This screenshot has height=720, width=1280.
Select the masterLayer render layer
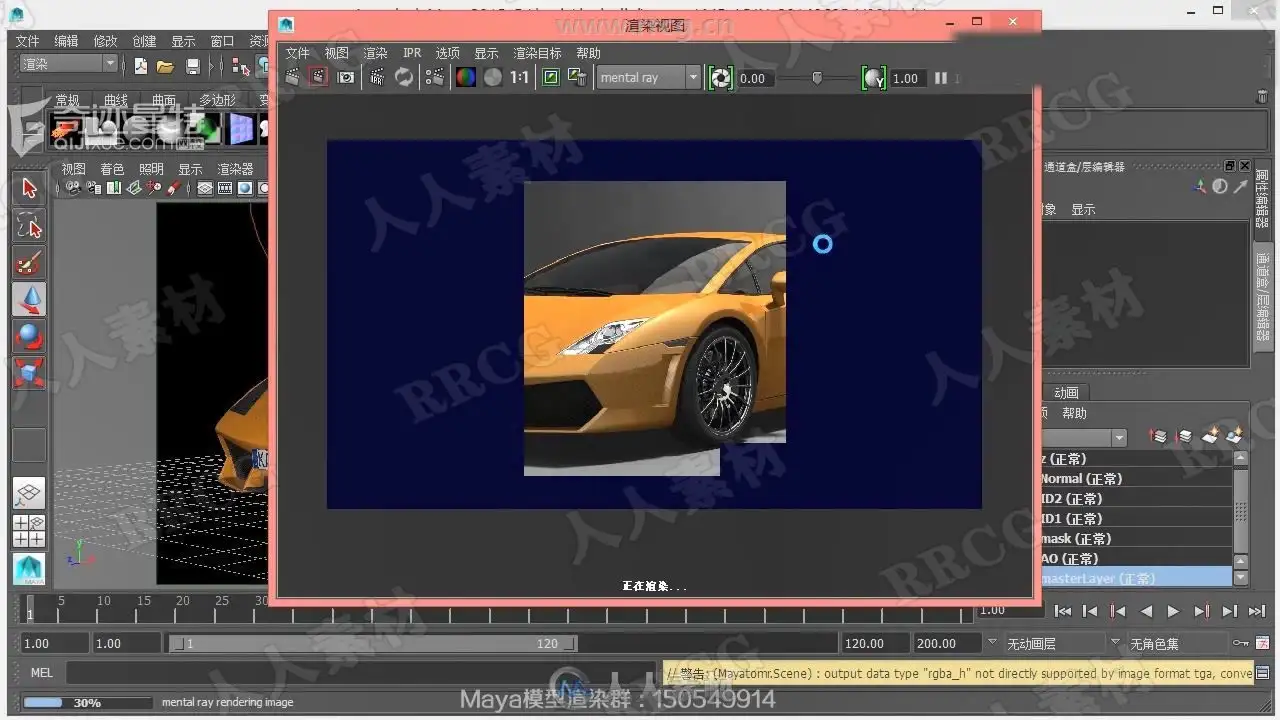(1136, 578)
